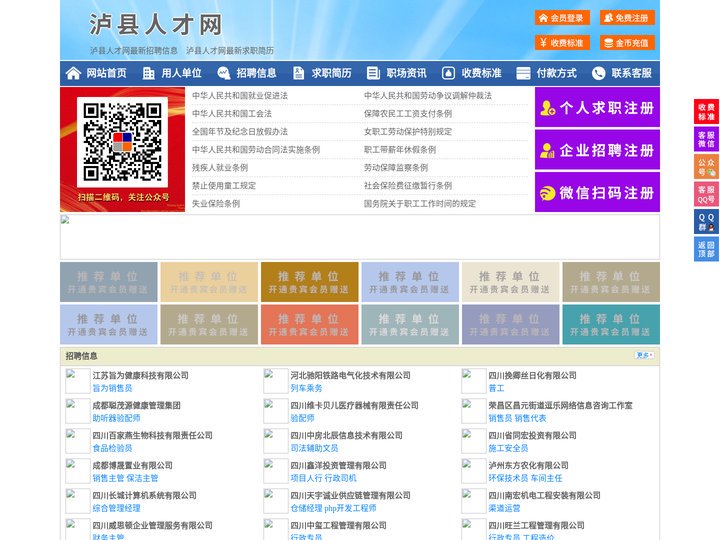This screenshot has height=540, width=720.
Task: Open job link 列车乘务
Action: [306, 388]
